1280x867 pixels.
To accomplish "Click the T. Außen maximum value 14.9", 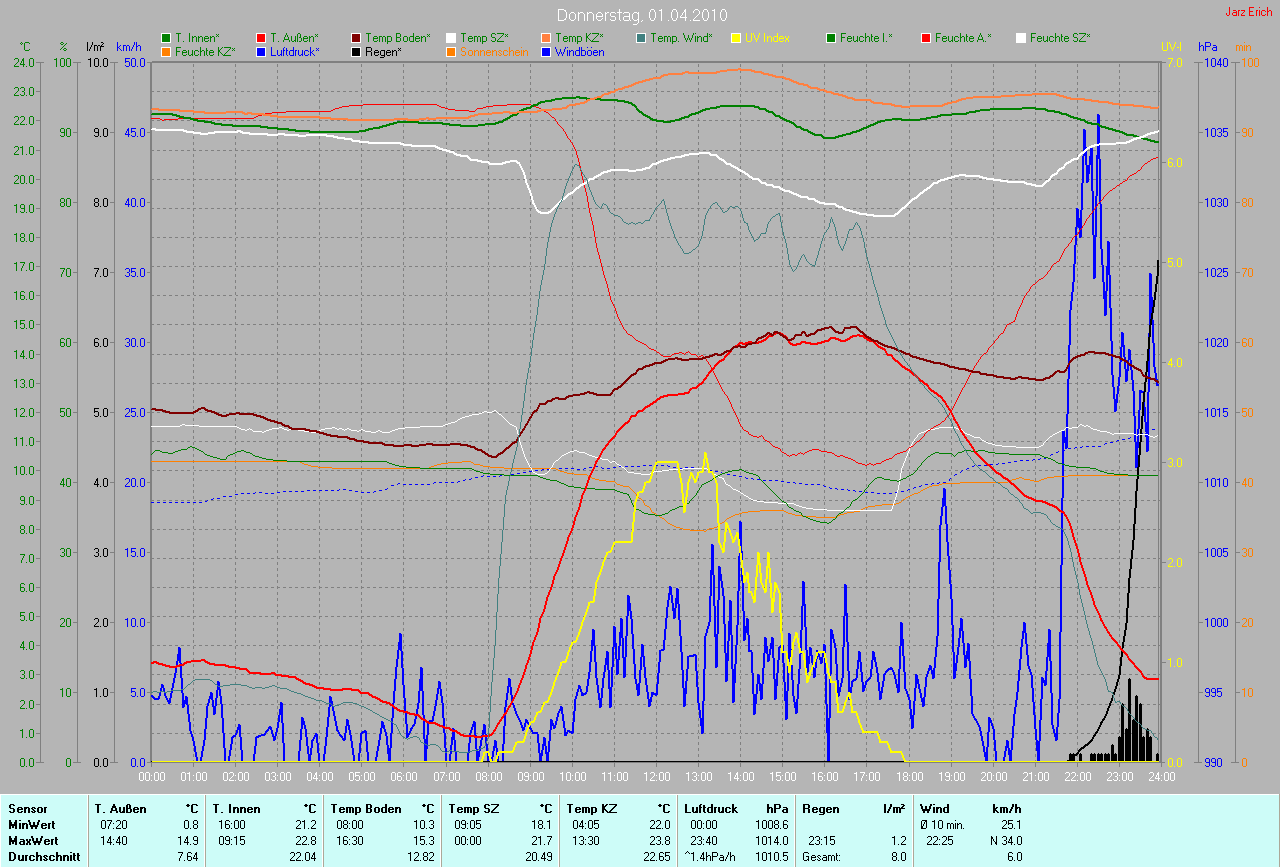I will tap(189, 841).
